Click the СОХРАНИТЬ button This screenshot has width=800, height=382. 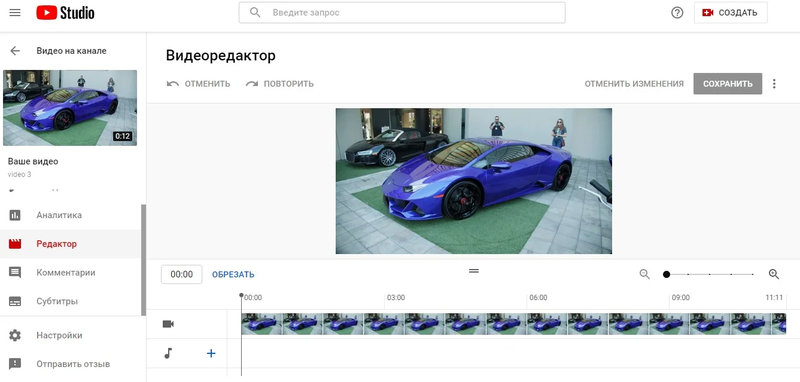pyautogui.click(x=728, y=84)
